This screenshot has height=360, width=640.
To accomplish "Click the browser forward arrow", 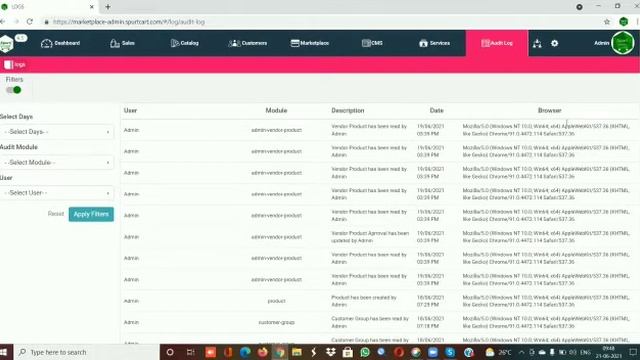I will pos(16,22).
